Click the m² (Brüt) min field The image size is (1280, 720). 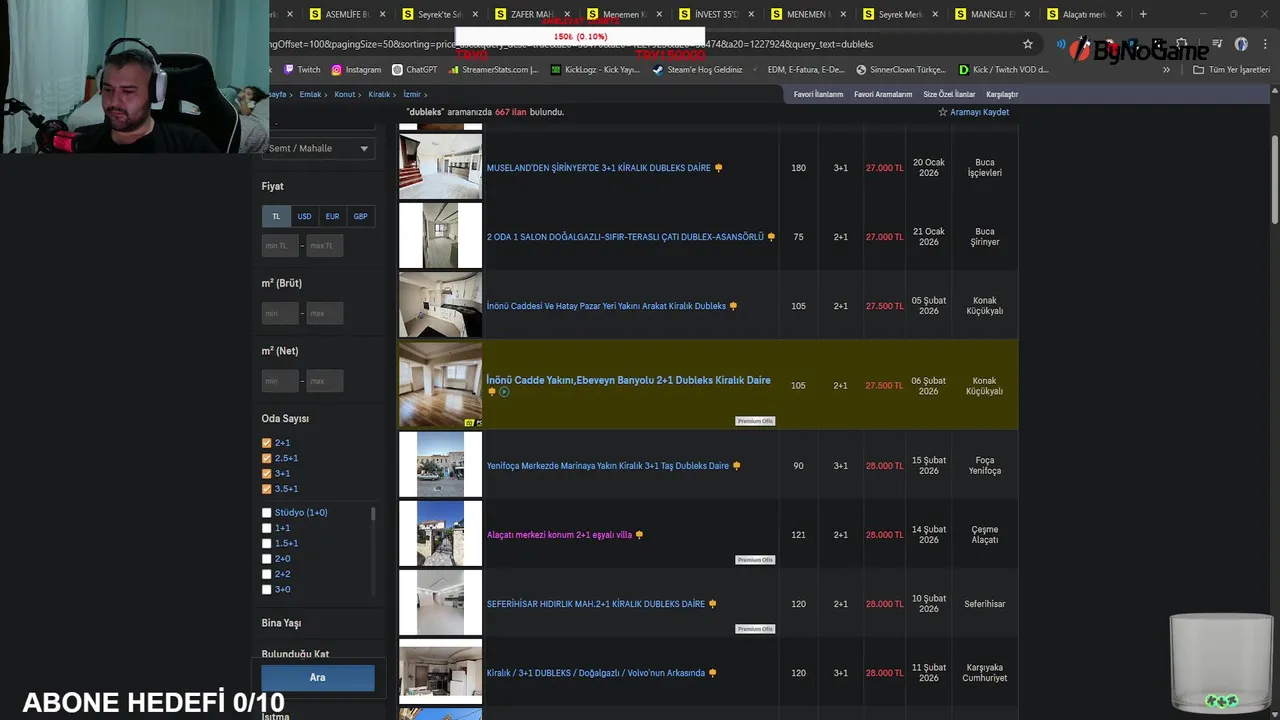point(279,313)
